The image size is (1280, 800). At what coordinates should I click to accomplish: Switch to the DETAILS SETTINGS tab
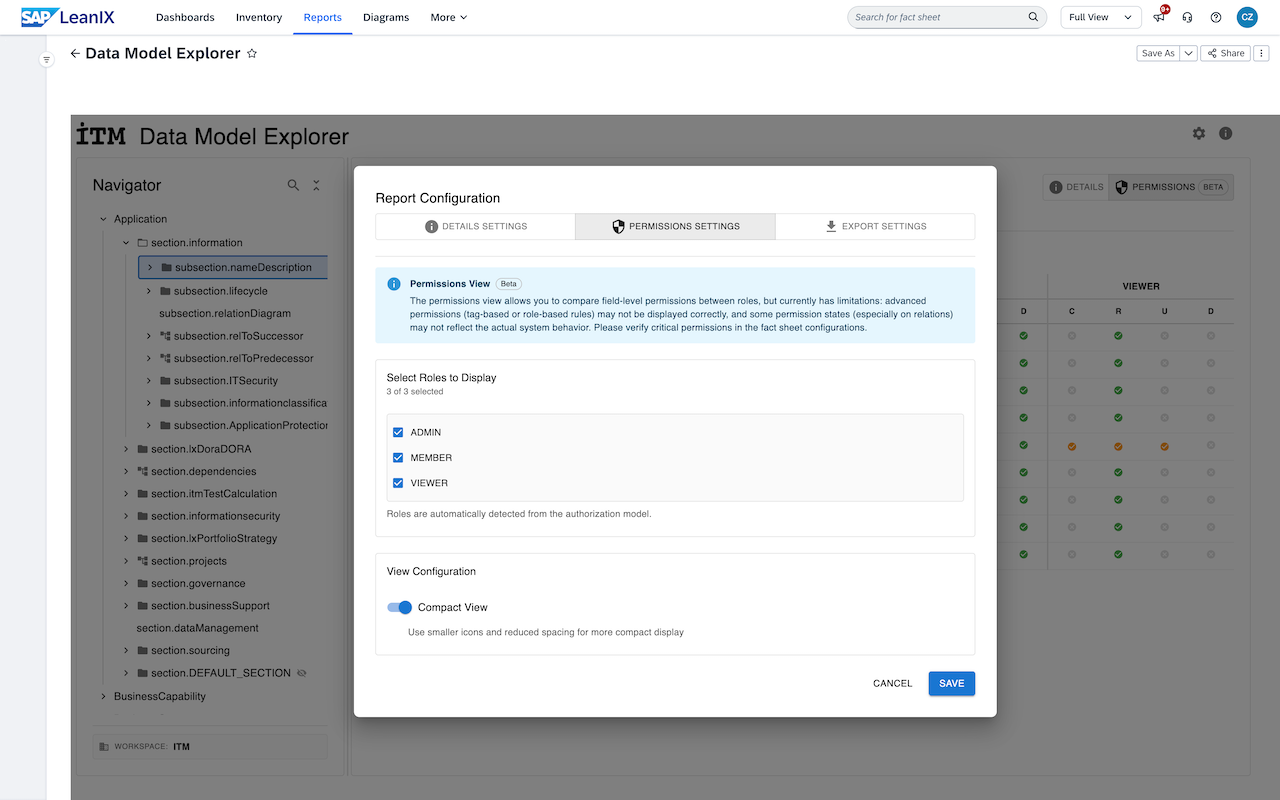475,226
